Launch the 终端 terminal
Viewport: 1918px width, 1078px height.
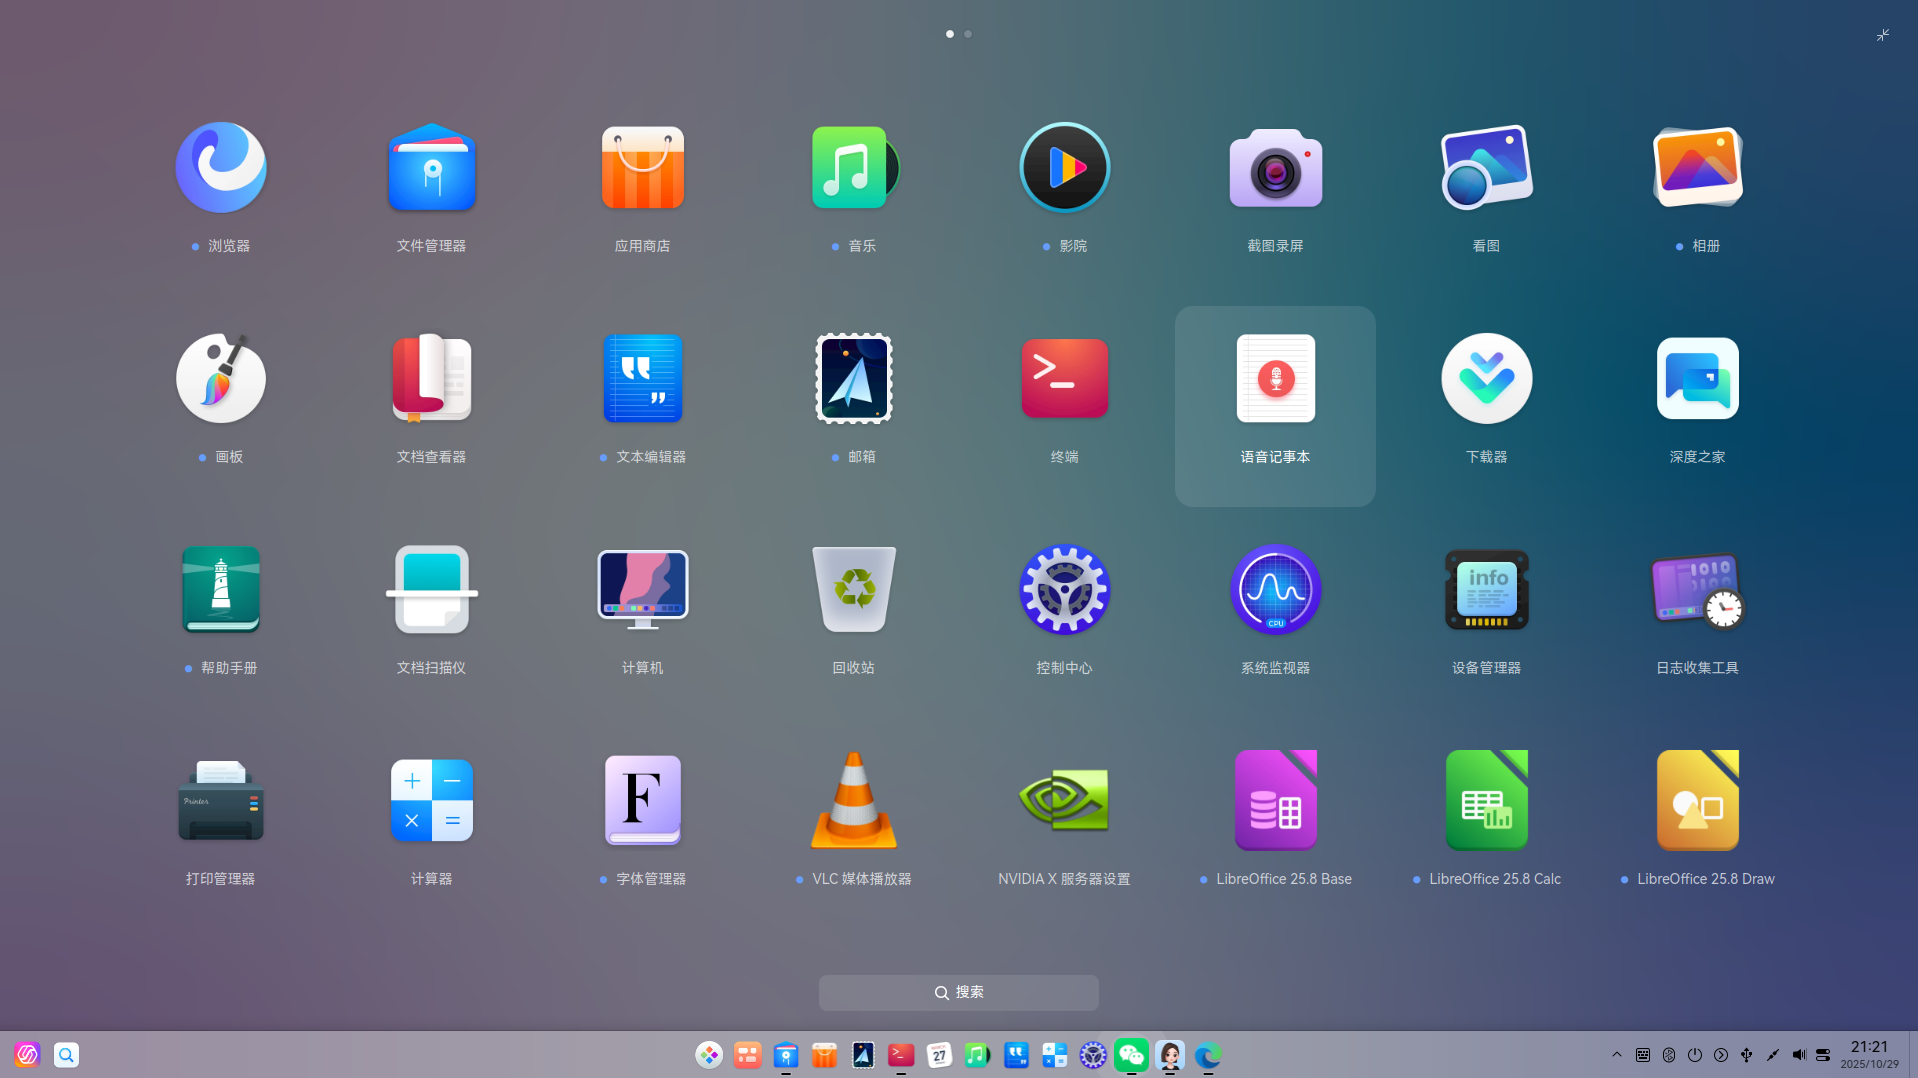[x=1065, y=379]
